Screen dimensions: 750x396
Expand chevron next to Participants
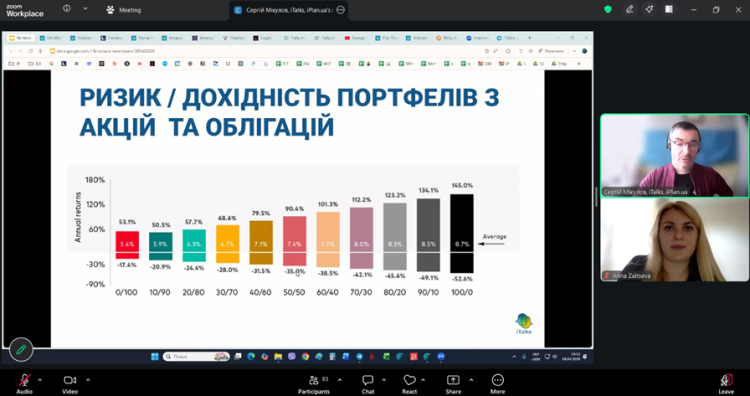(x=340, y=380)
